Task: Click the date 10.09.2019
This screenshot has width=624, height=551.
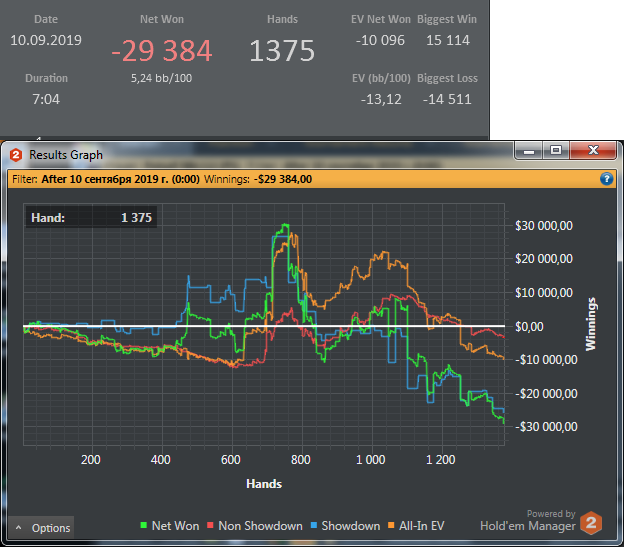Action: point(46,40)
